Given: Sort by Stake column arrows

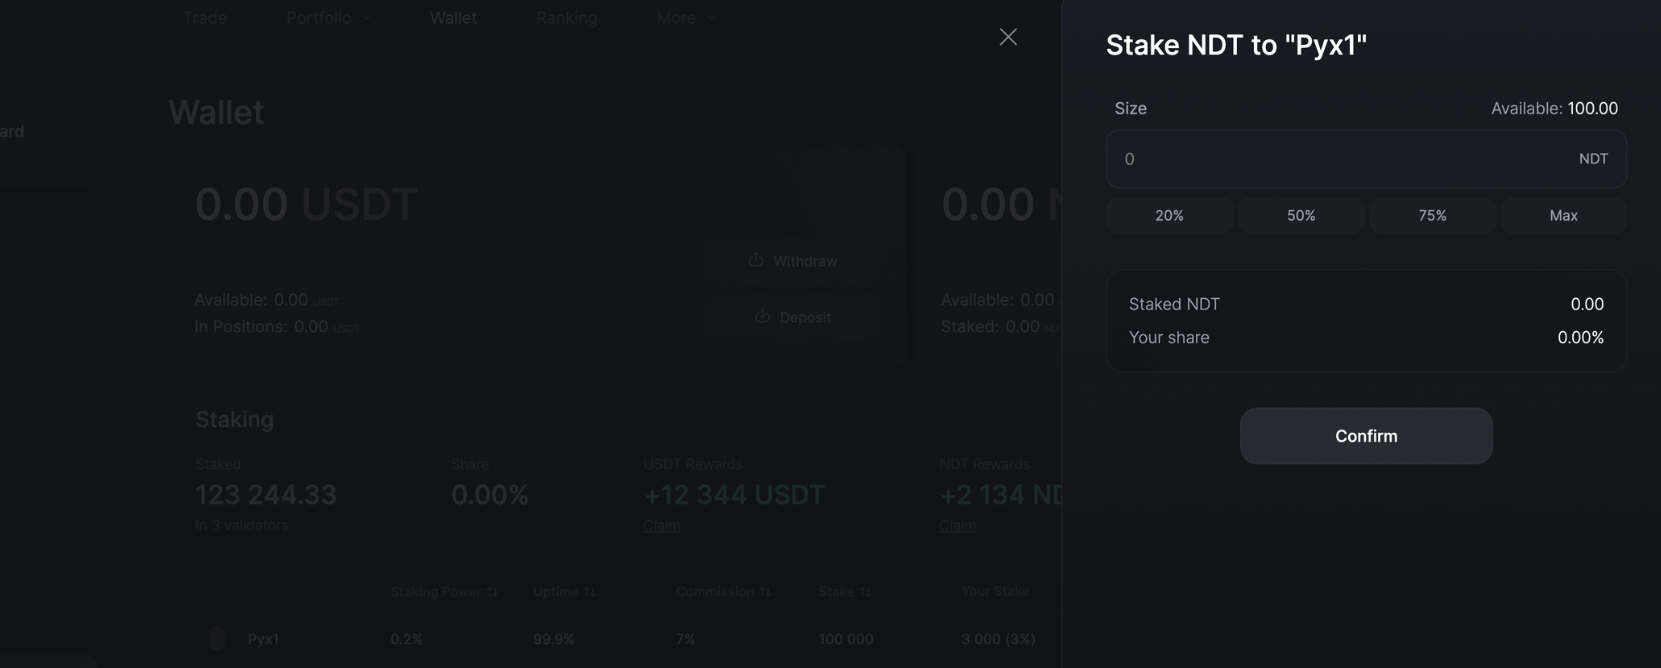Looking at the screenshot, I should (866, 592).
